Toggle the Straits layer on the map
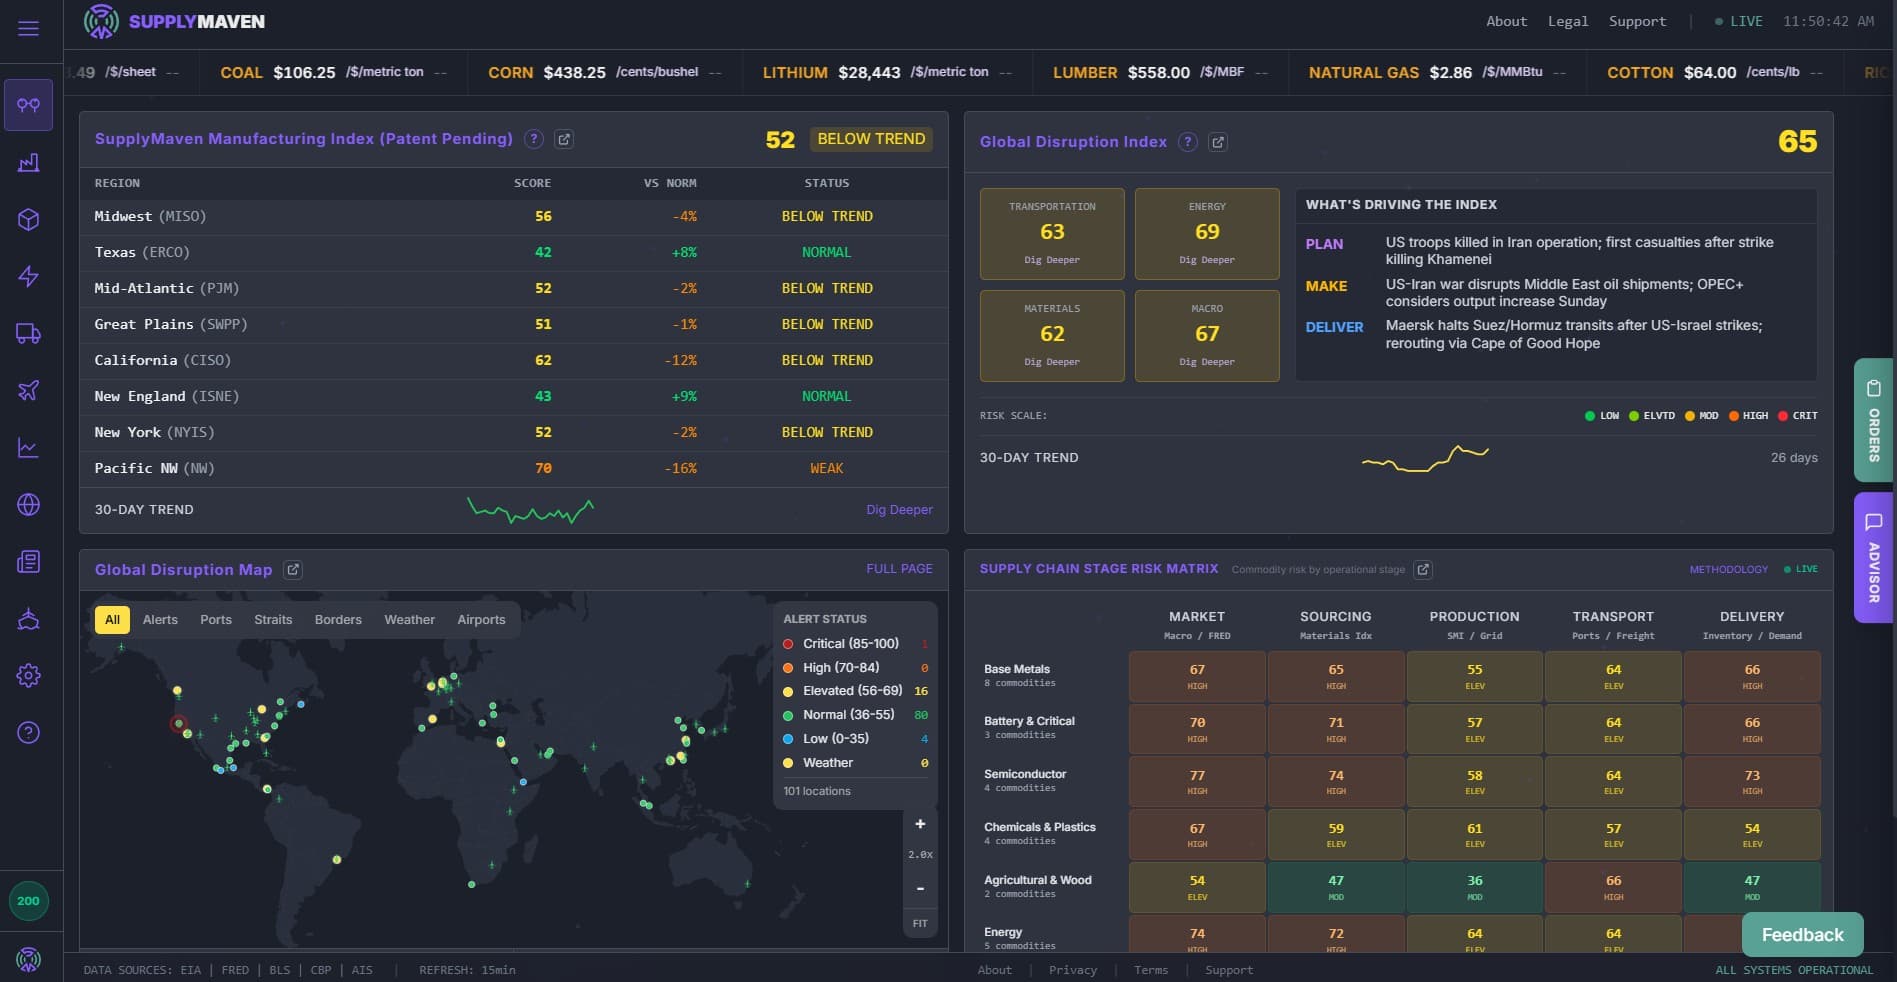The image size is (1897, 982). click(x=273, y=620)
